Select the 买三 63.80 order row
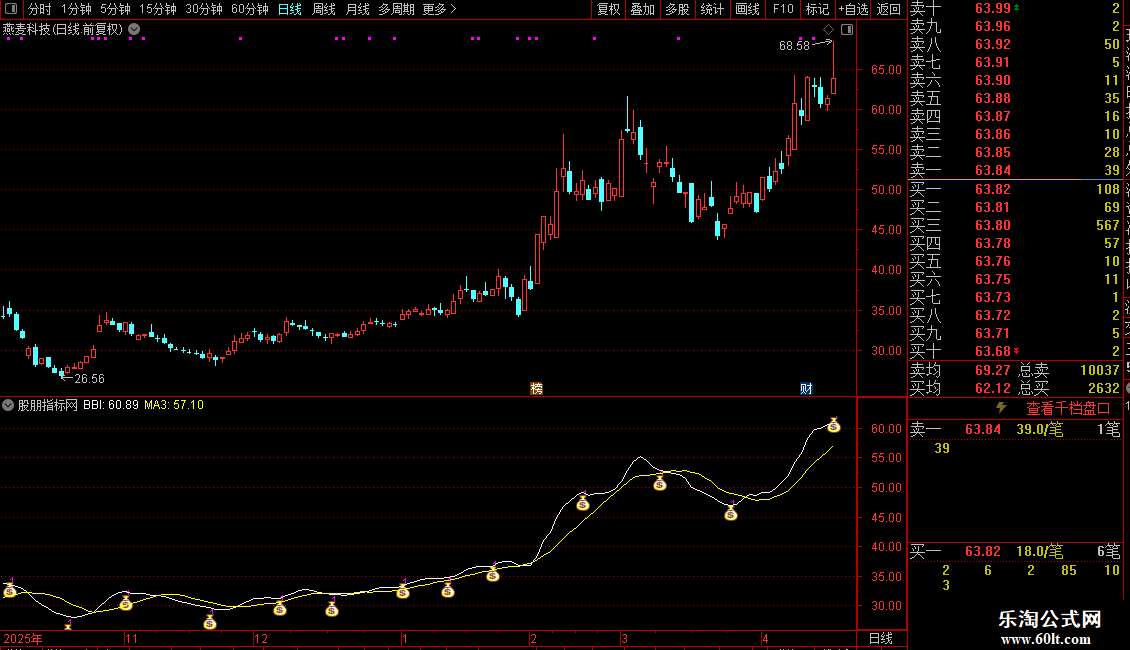Image resolution: width=1130 pixels, height=650 pixels. pyautogui.click(x=1015, y=225)
